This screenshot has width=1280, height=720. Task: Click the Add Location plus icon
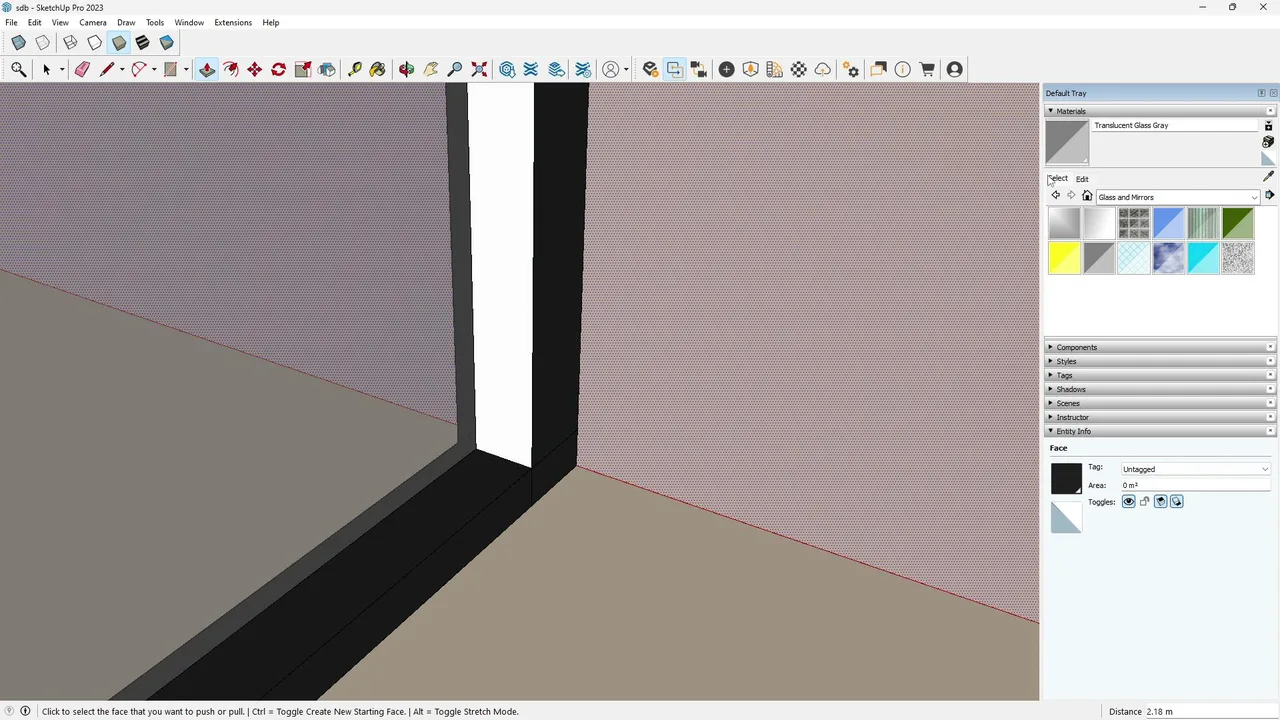tap(727, 69)
